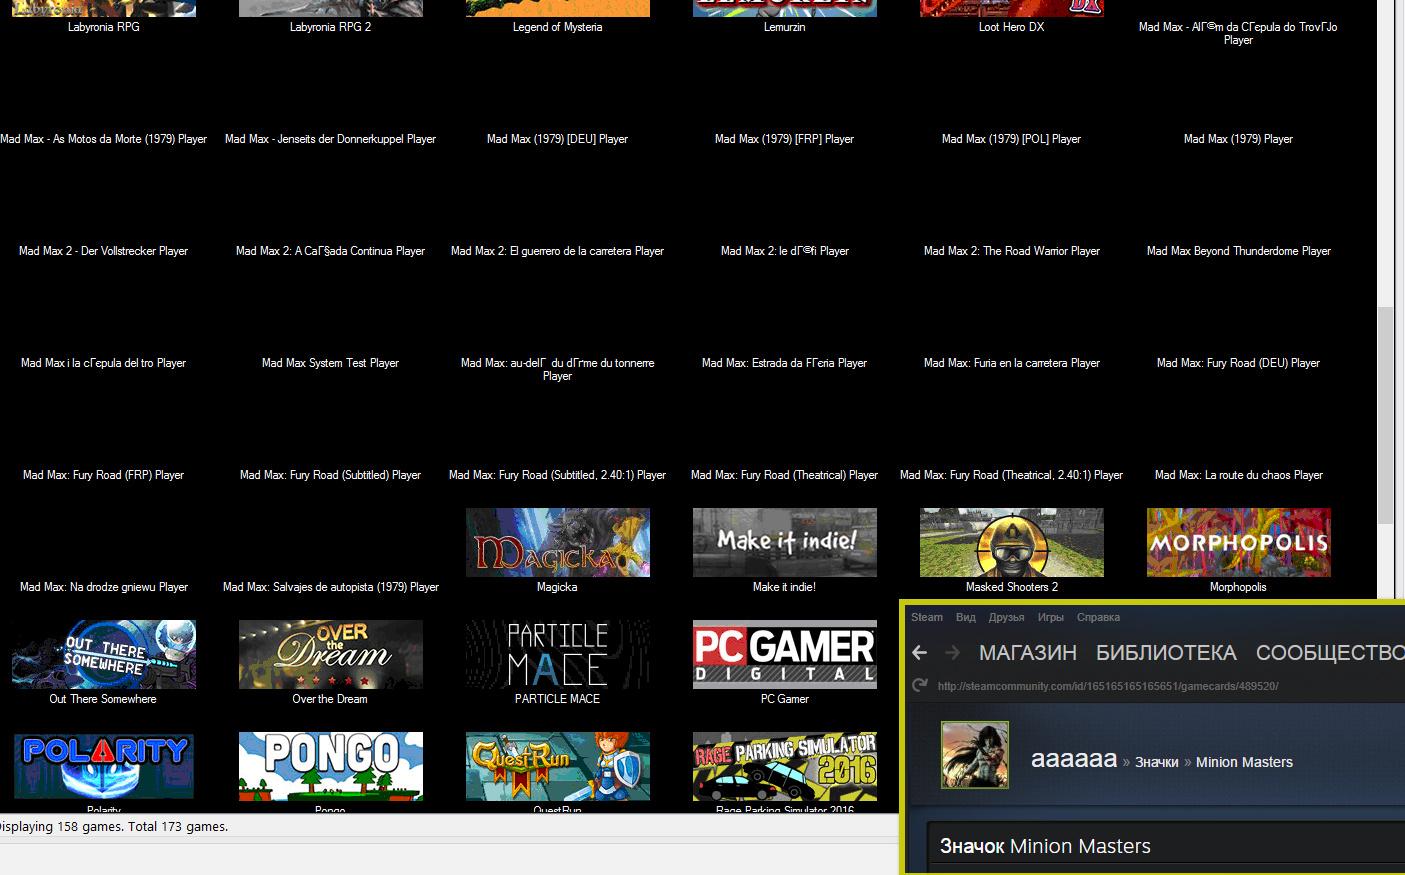Click the PARTICLE MACE game thumbnail
The height and width of the screenshot is (875, 1405).
tap(558, 654)
